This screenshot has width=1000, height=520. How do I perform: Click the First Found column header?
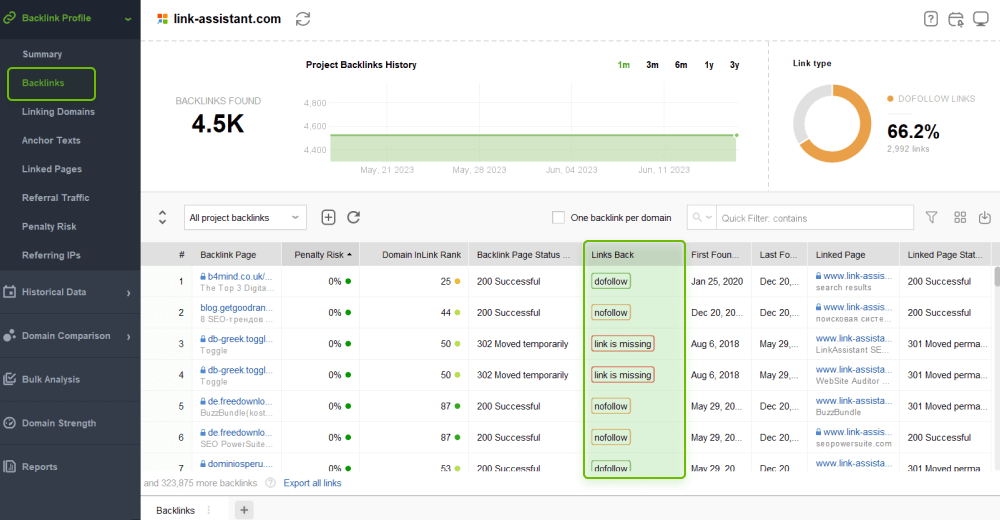pyautogui.click(x=717, y=255)
